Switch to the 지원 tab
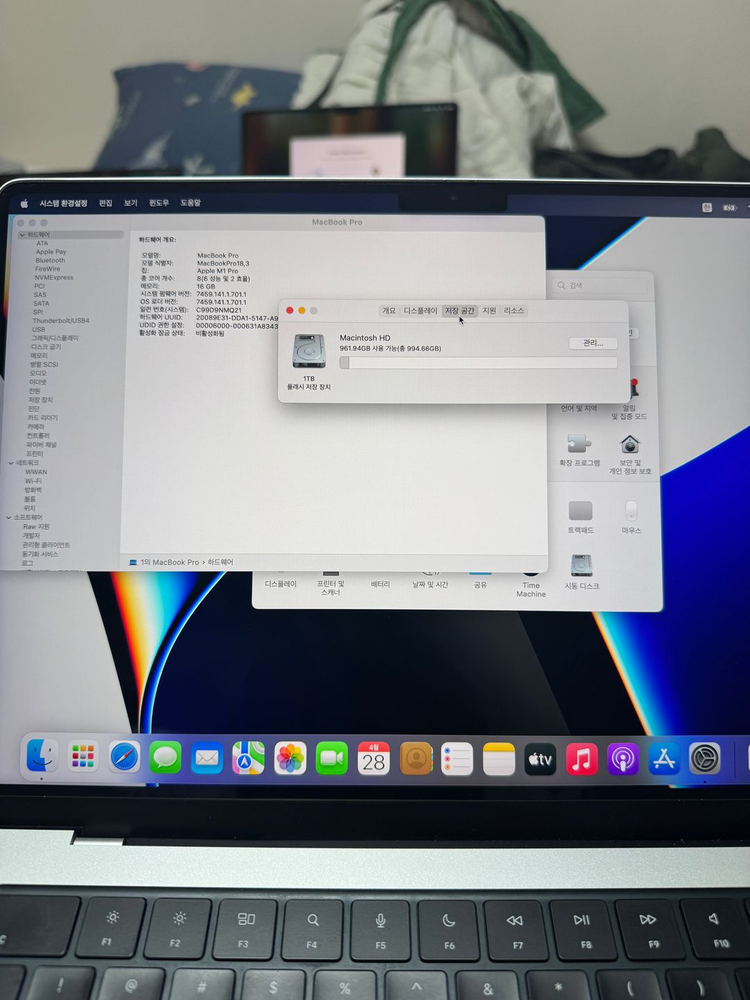The height and width of the screenshot is (1000, 750). pos(489,311)
